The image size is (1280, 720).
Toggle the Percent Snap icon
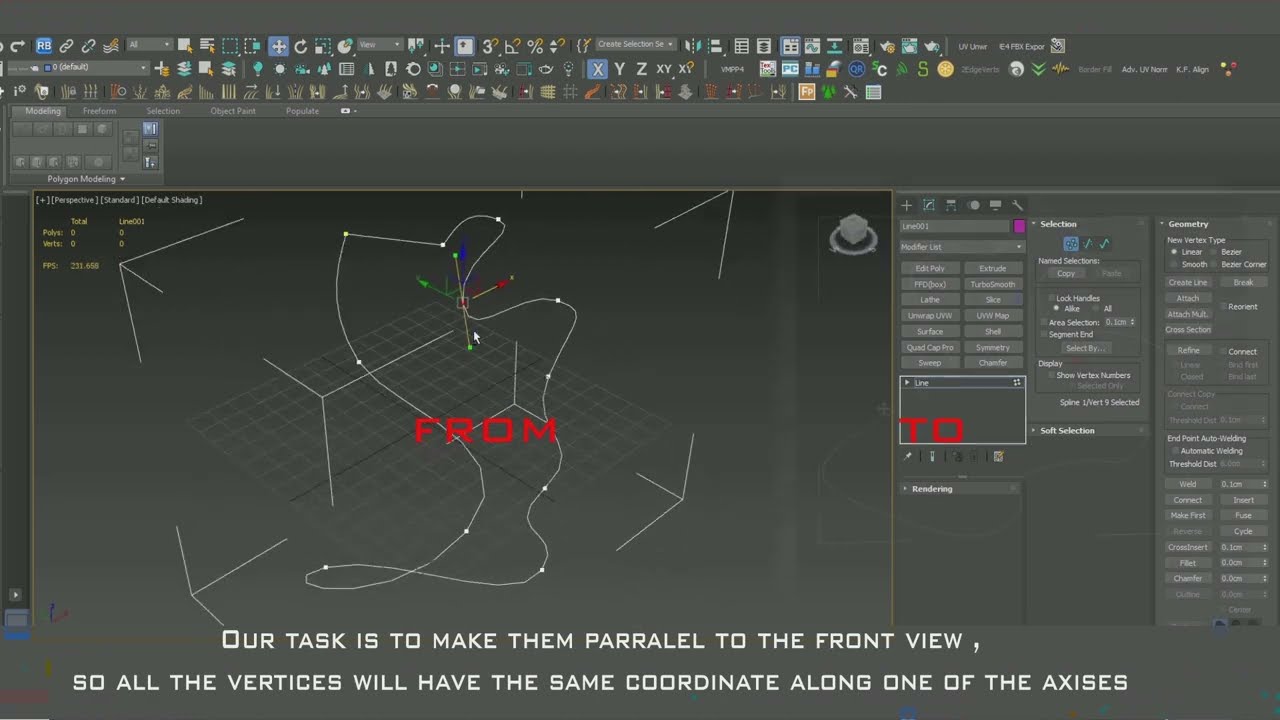point(535,46)
